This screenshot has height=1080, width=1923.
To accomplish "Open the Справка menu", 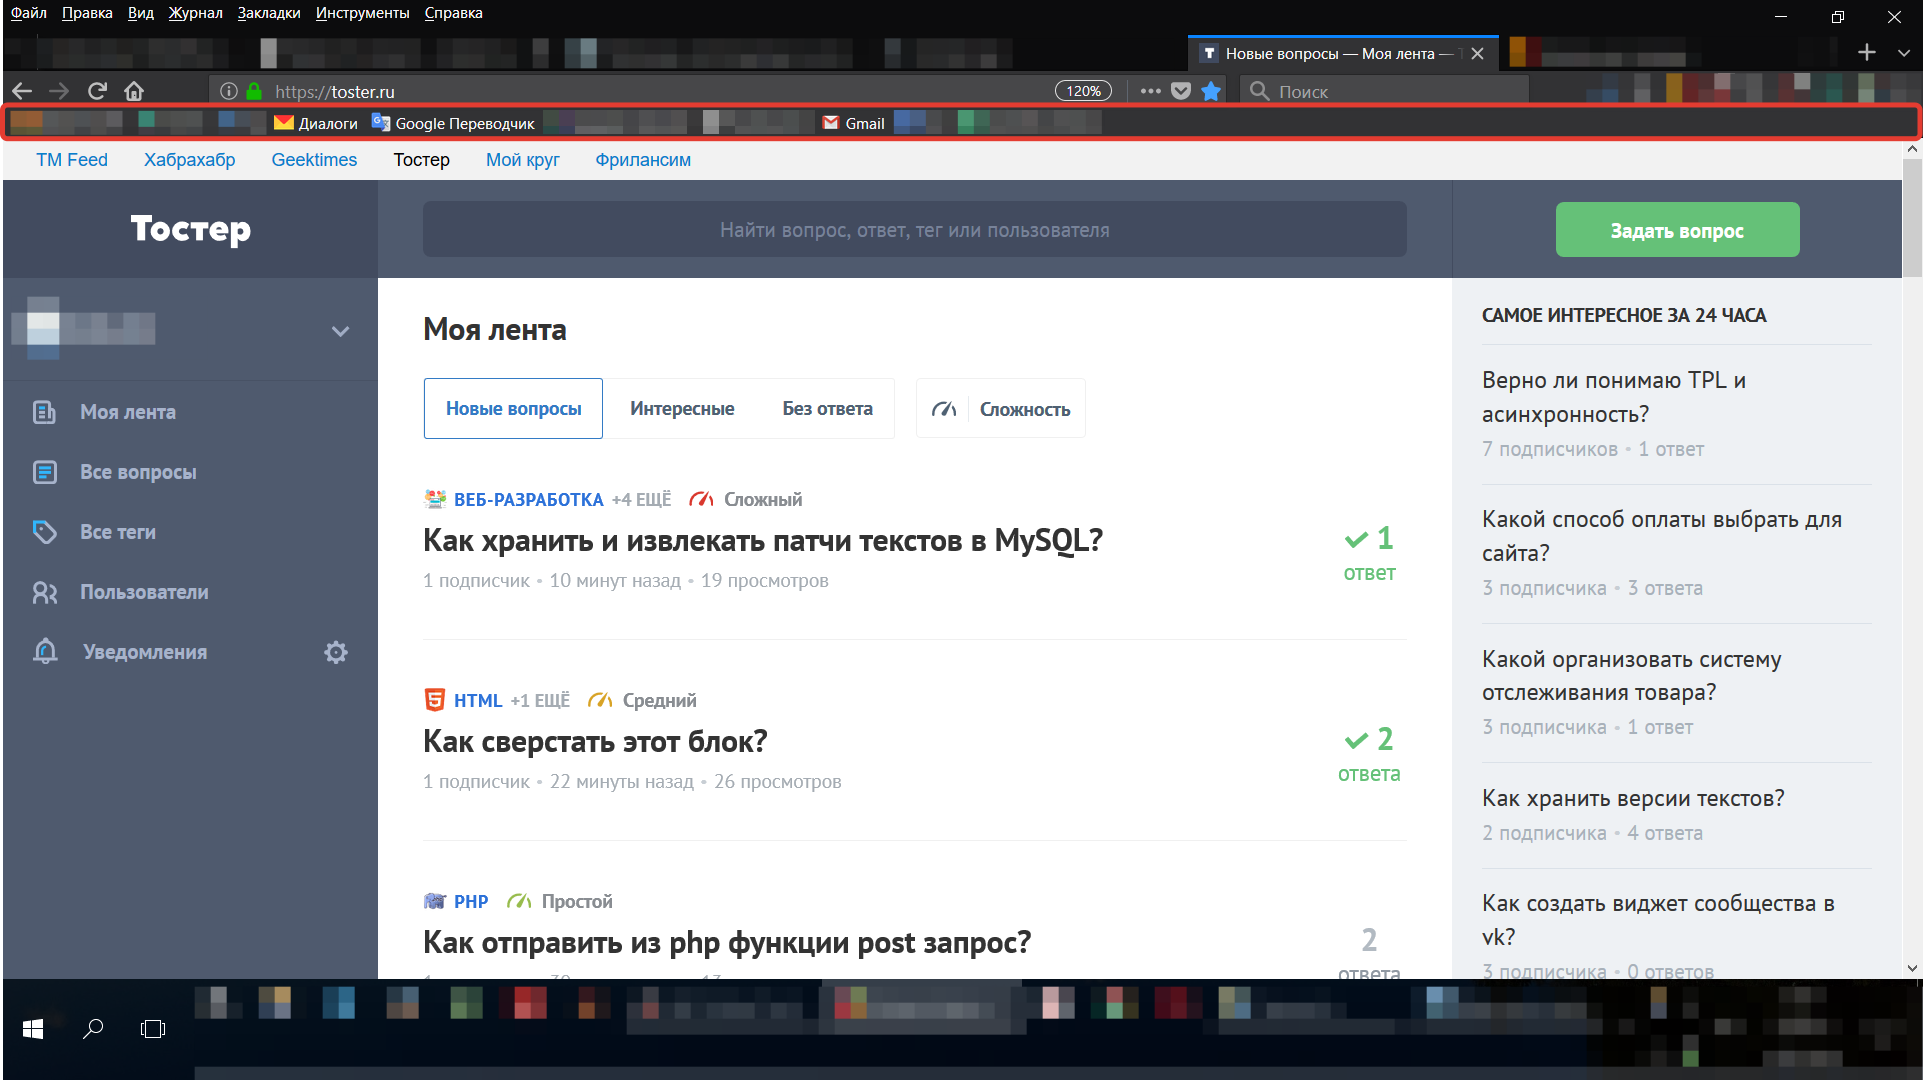I will [453, 13].
